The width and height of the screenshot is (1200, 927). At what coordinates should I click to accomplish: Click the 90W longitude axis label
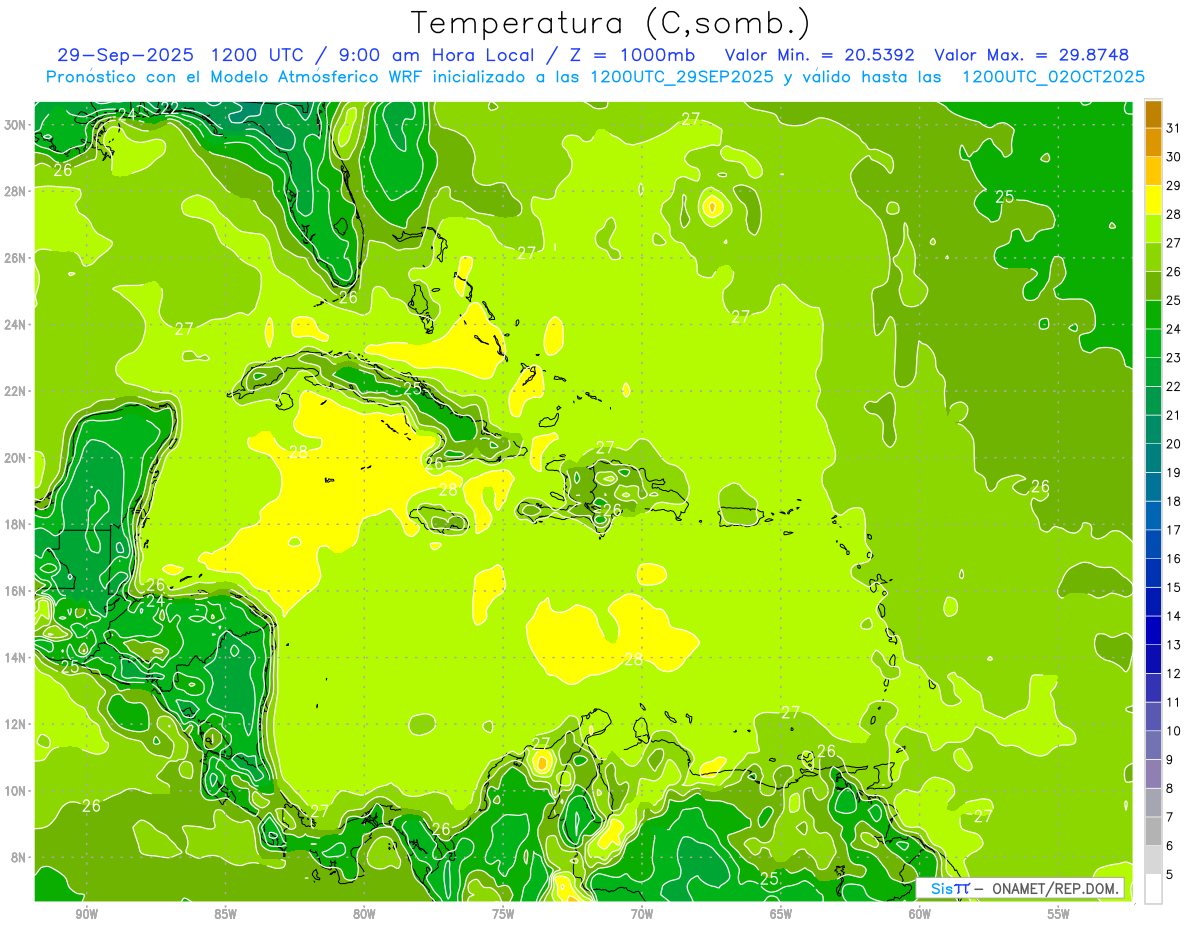coord(87,914)
